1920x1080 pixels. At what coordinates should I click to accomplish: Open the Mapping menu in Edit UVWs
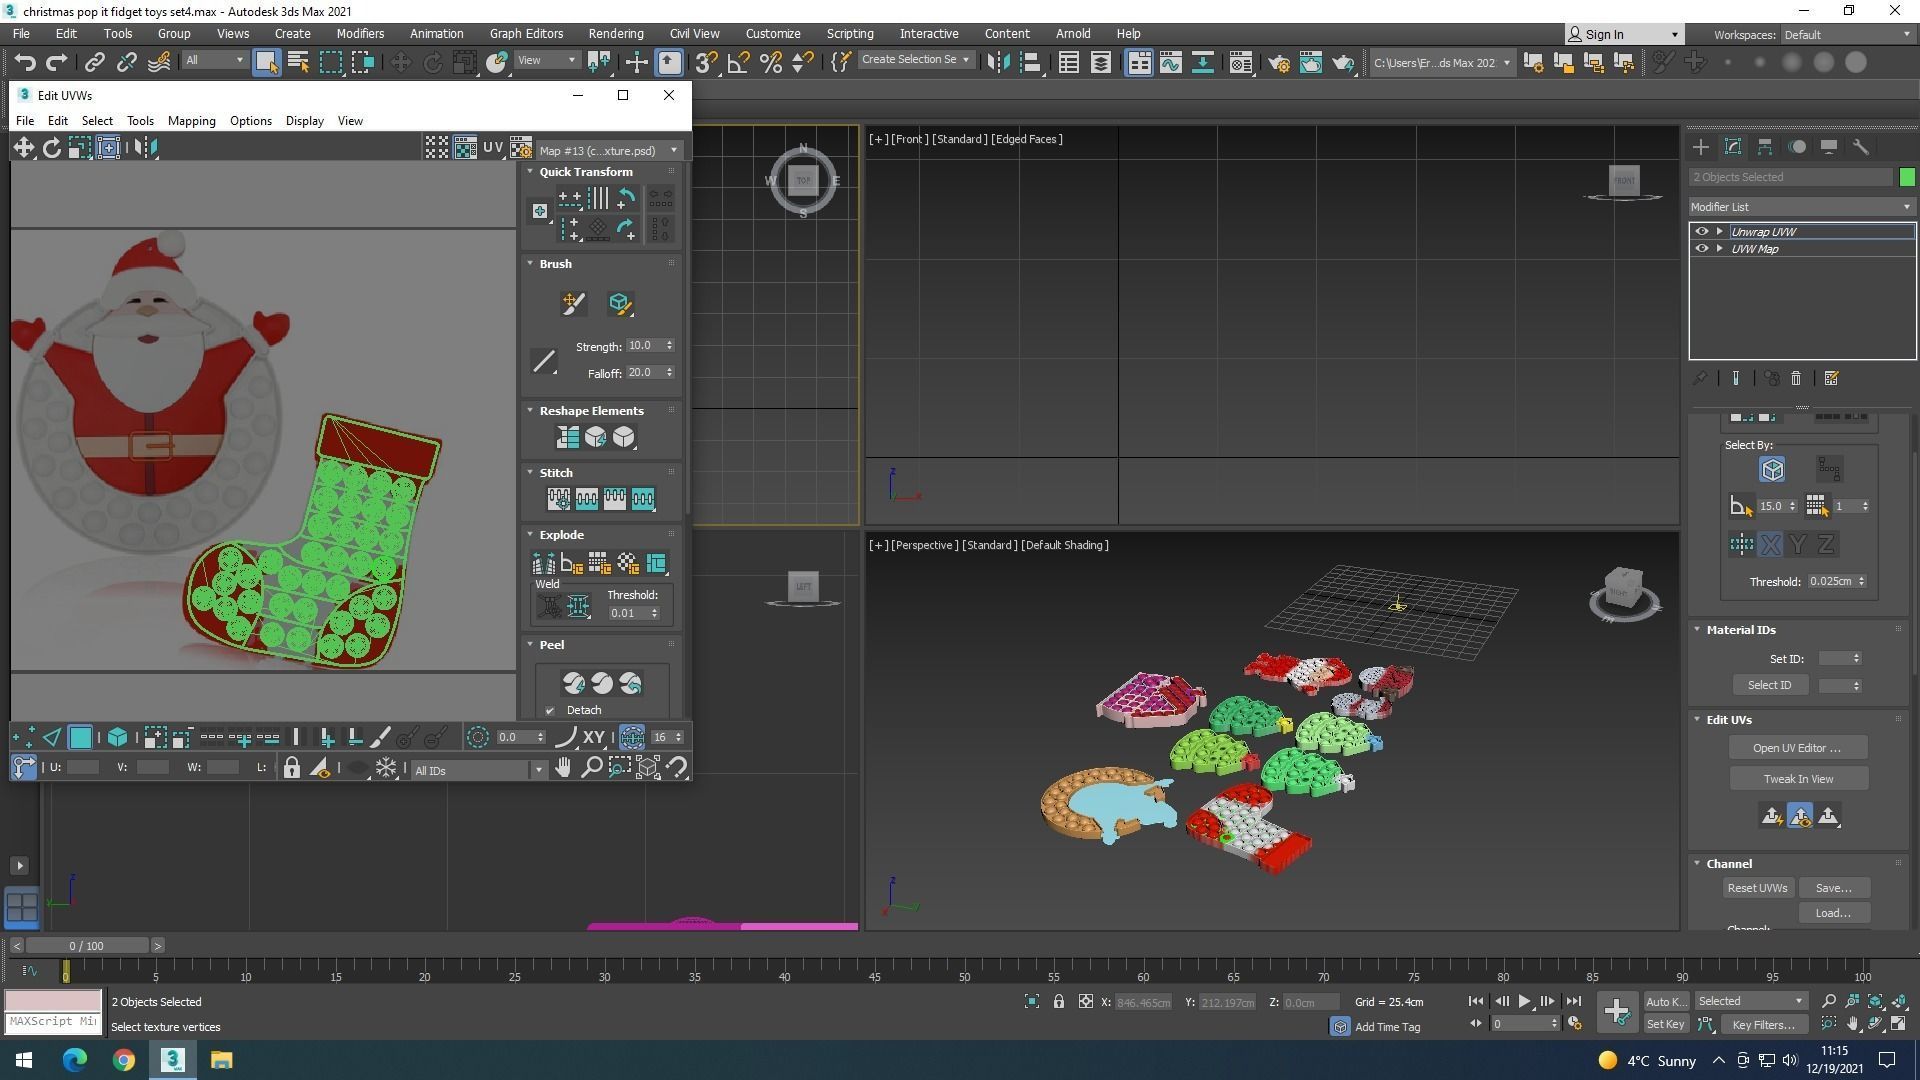point(191,121)
